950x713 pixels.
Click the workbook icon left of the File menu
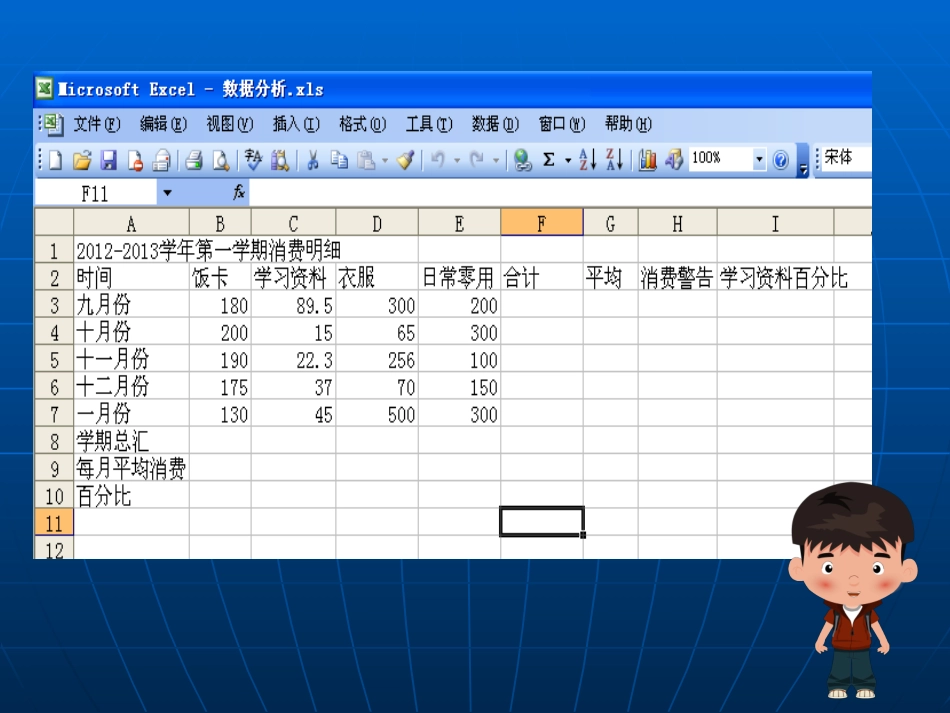(x=52, y=124)
